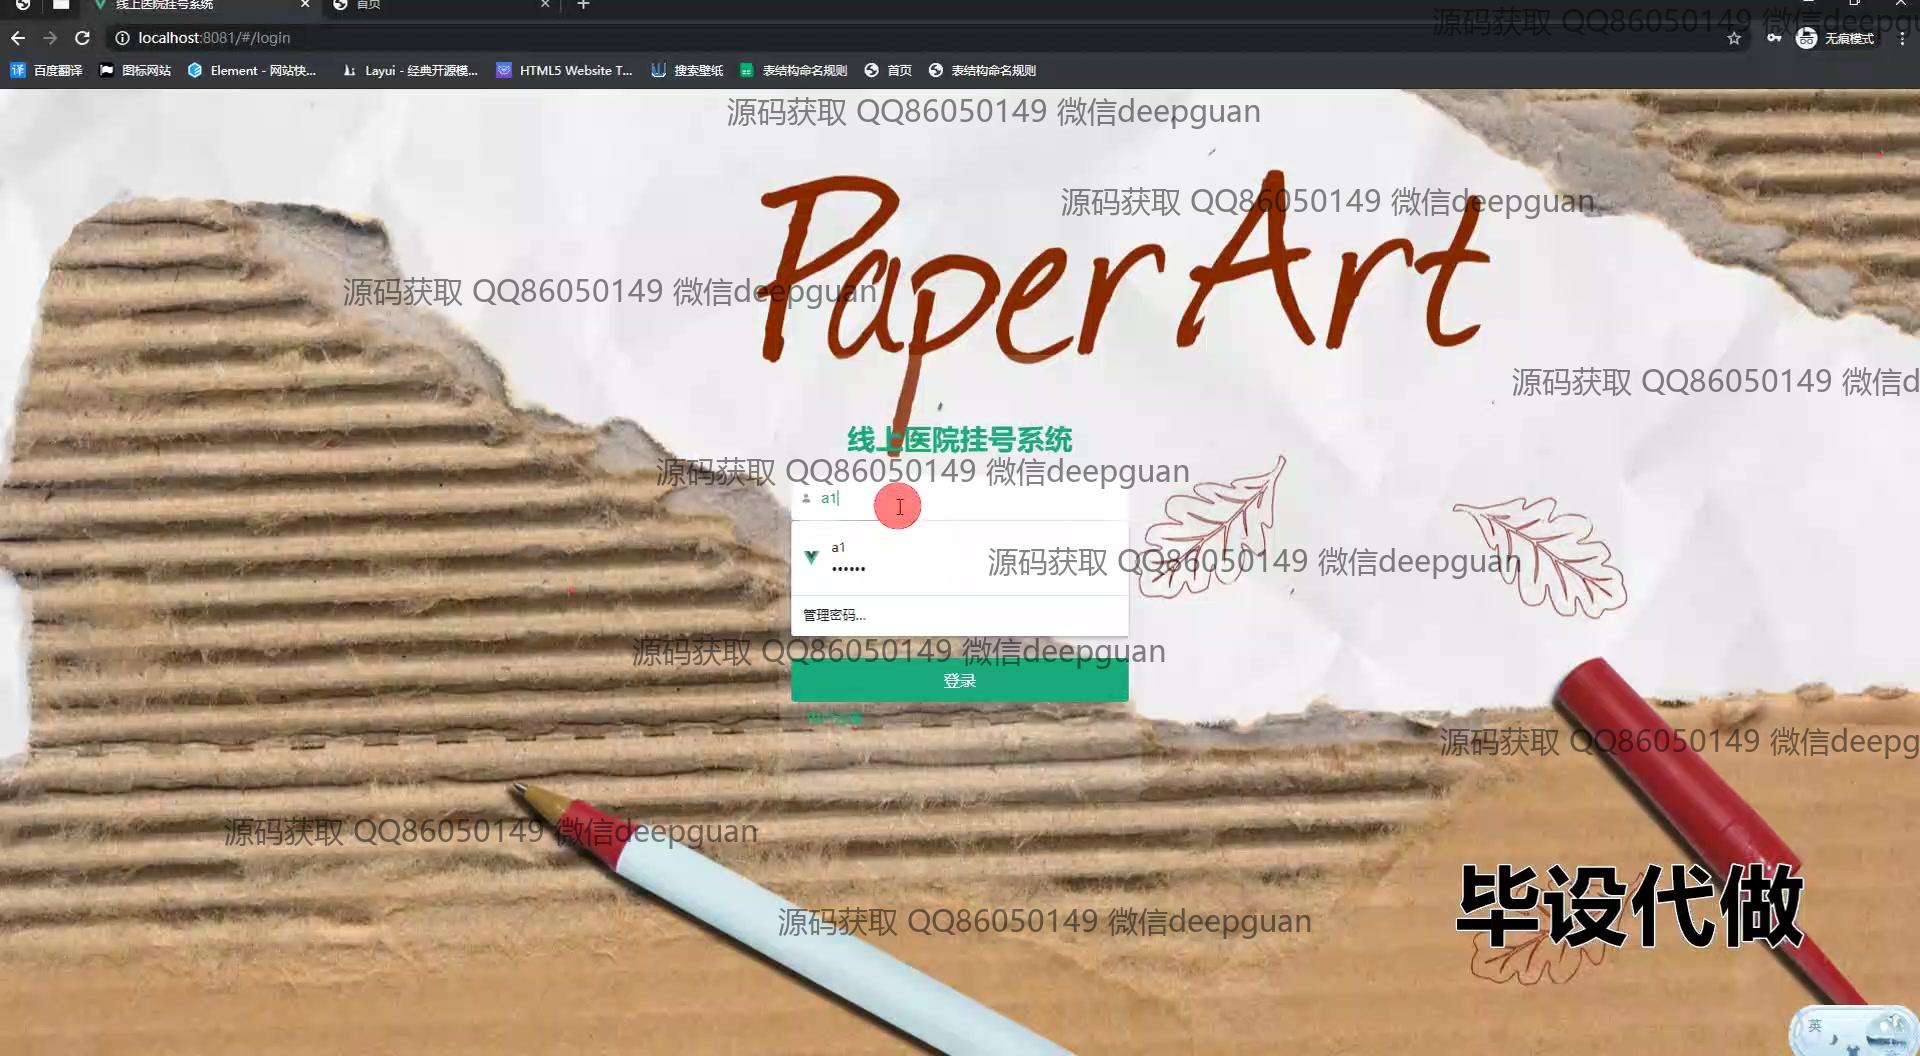
Task: Open the Layui - 经典开源模... bookmark
Action: point(410,70)
